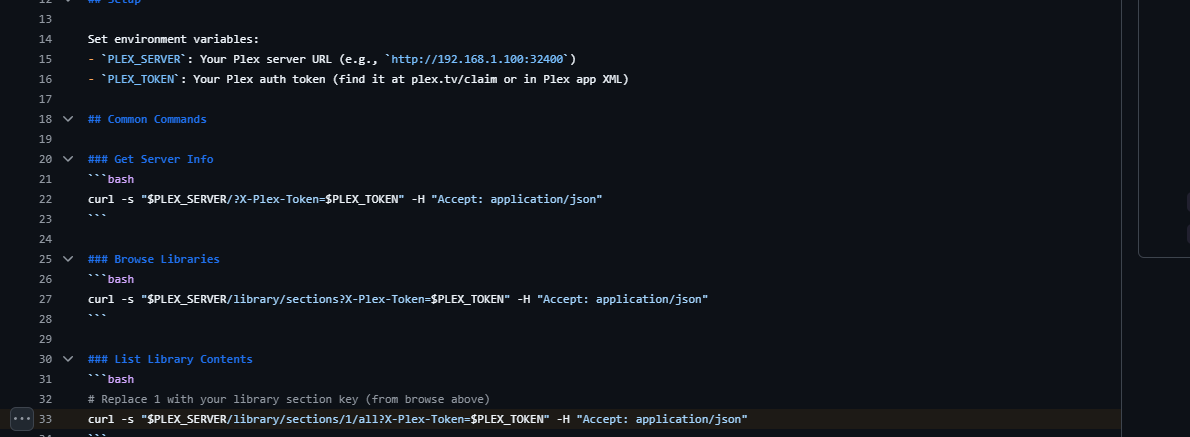Click the '/library/sections?X-Plex-Token=' curl command line

click(x=398, y=299)
